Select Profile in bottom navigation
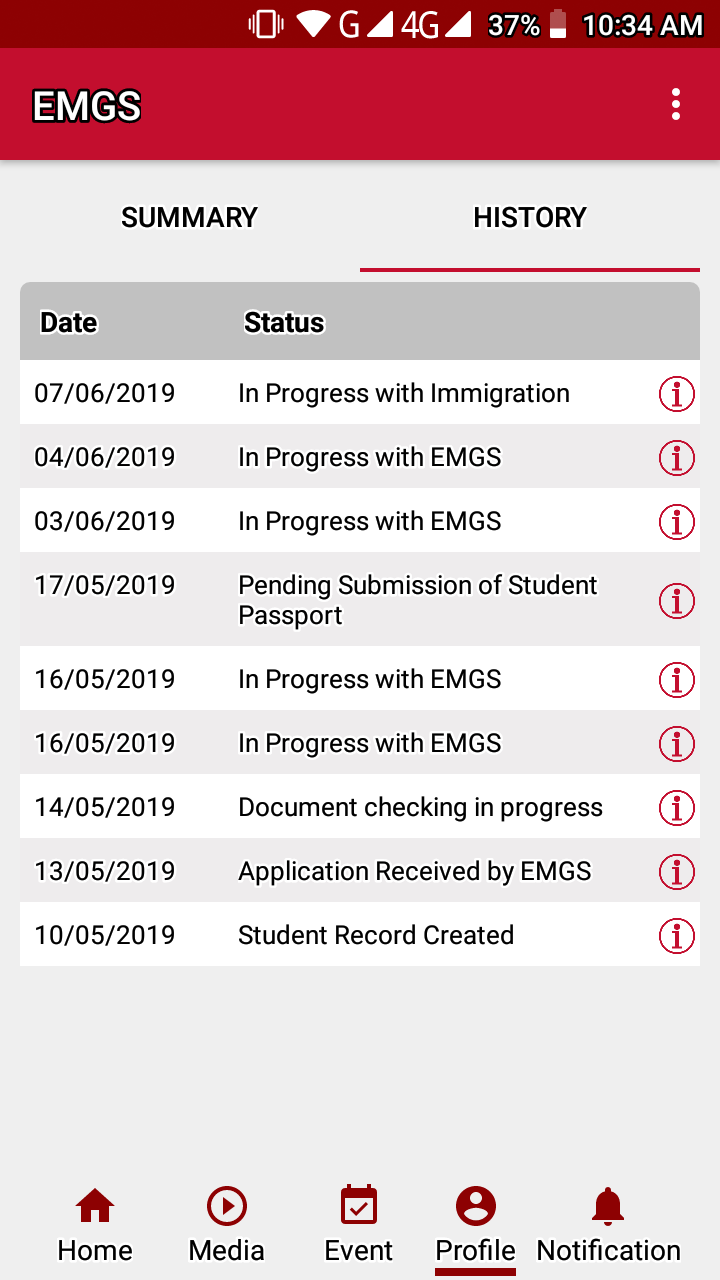The image size is (720, 1280). click(475, 1225)
